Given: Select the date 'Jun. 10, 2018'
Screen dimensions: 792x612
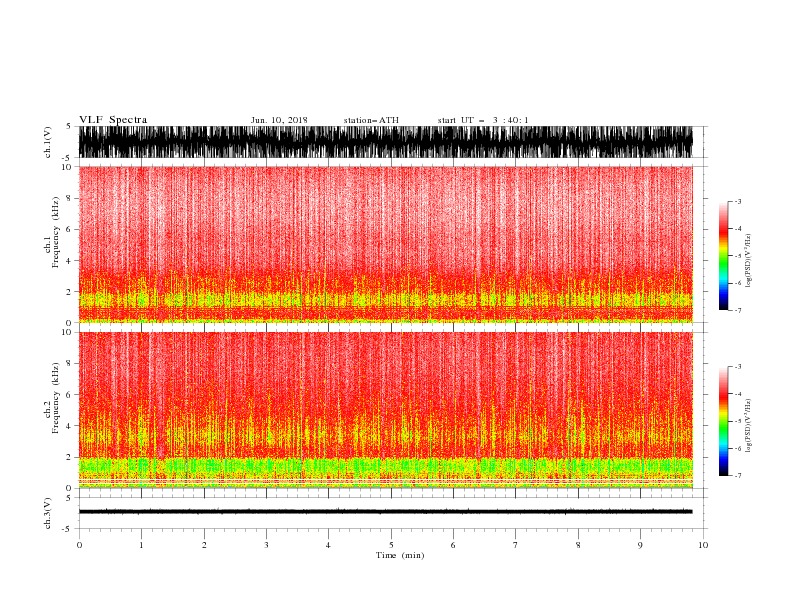Looking at the screenshot, I should coord(279,120).
